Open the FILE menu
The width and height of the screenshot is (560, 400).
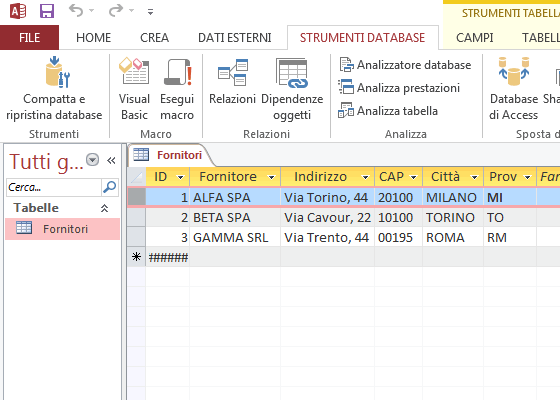(x=29, y=38)
